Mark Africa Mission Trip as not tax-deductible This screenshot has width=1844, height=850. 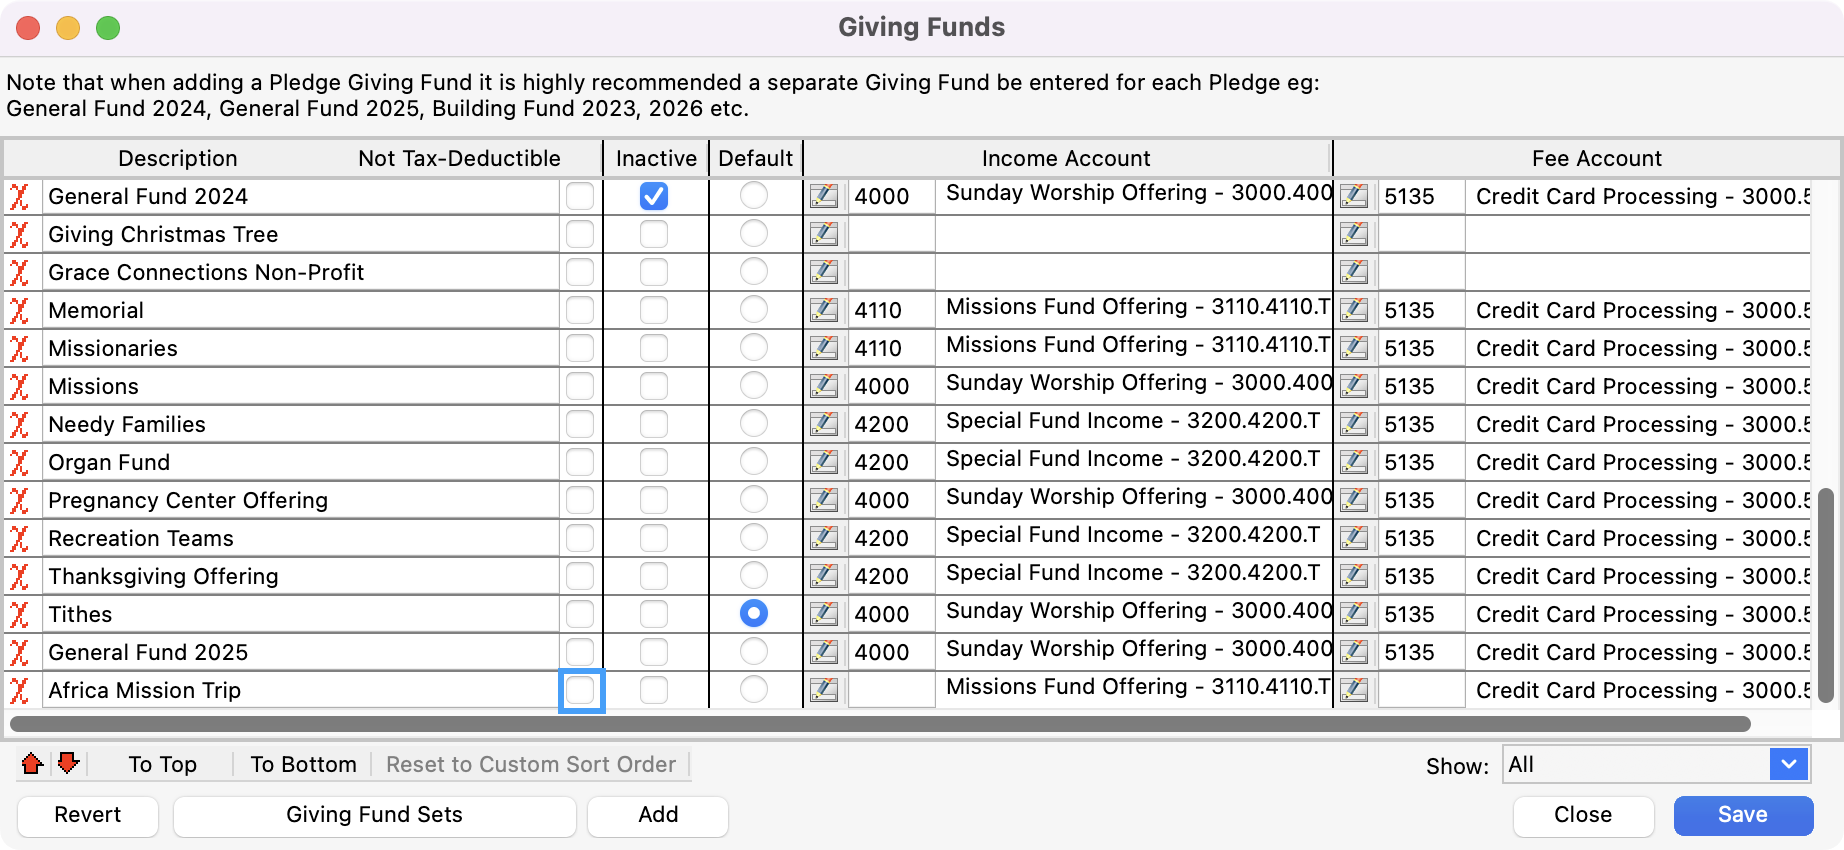click(580, 690)
